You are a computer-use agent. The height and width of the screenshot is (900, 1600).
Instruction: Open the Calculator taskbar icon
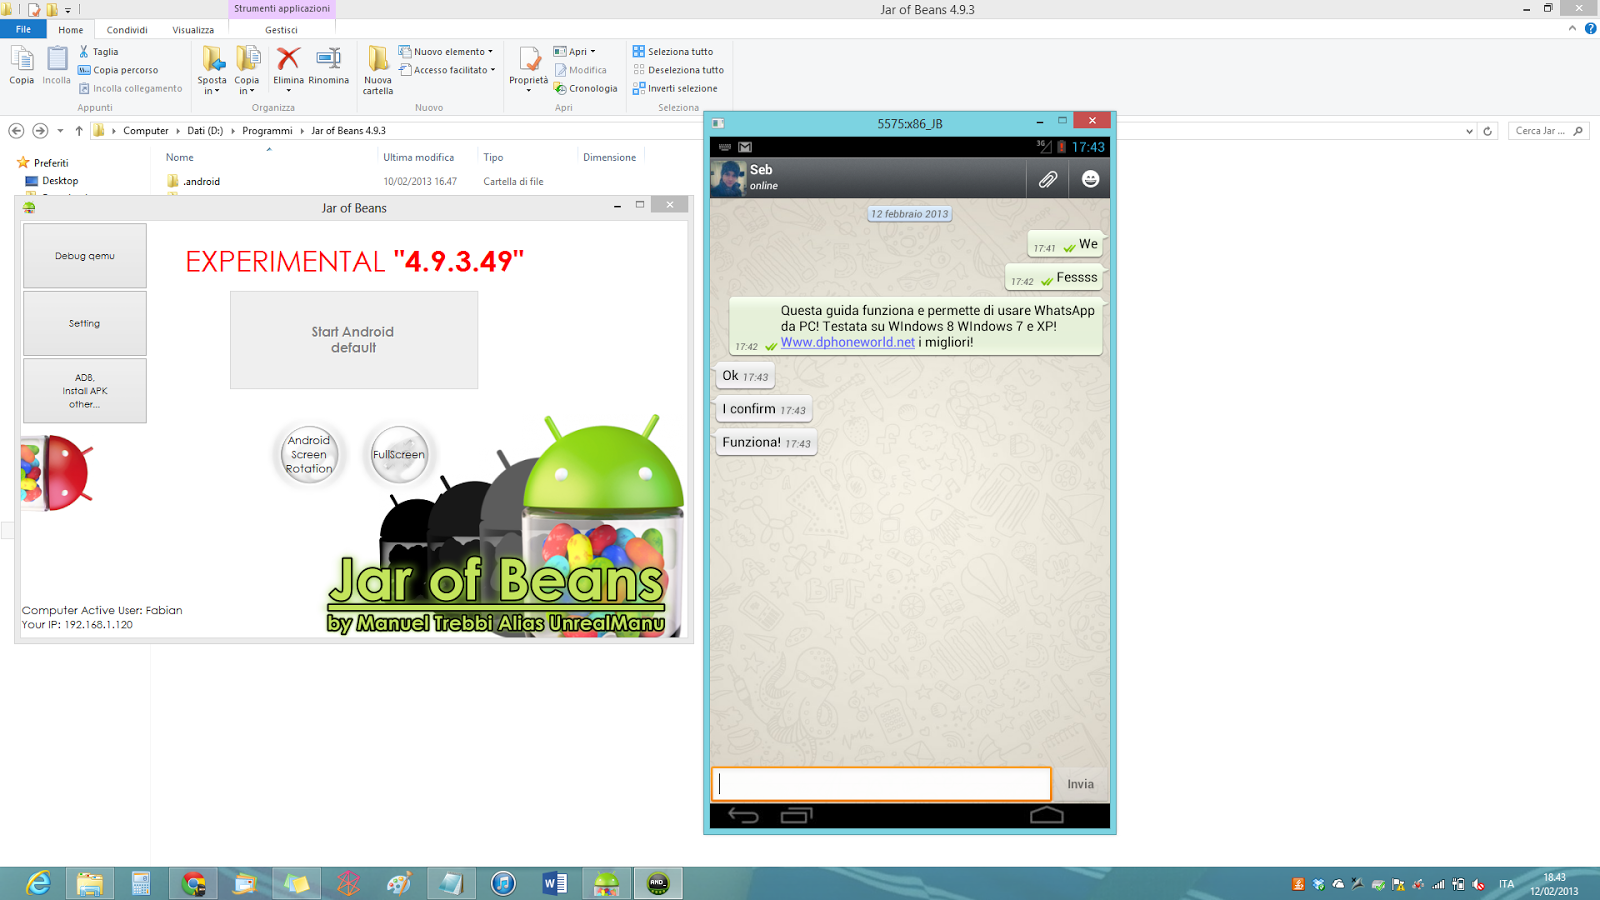(141, 883)
